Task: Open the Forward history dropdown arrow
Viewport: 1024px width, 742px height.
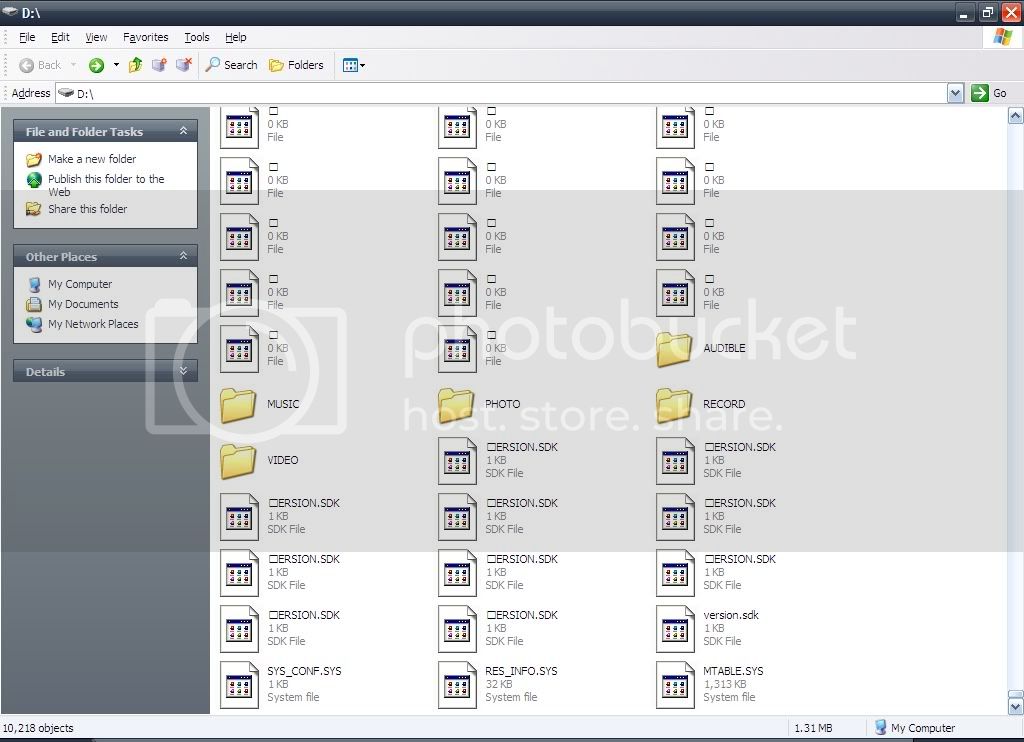Action: (116, 65)
